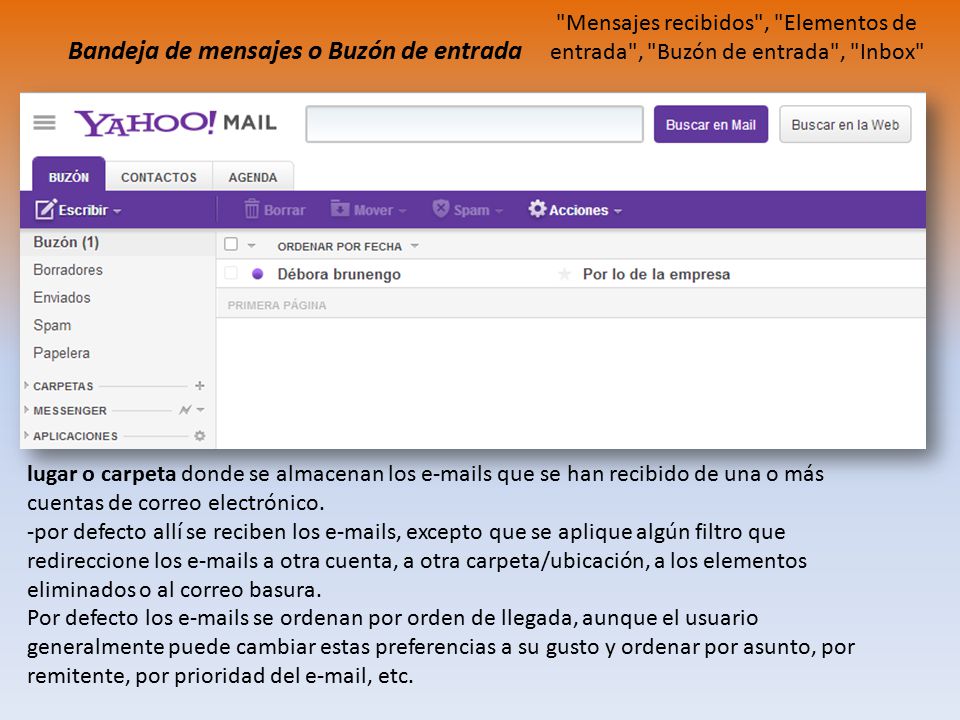
Task: Click the Acciones toolbar label
Action: (579, 210)
